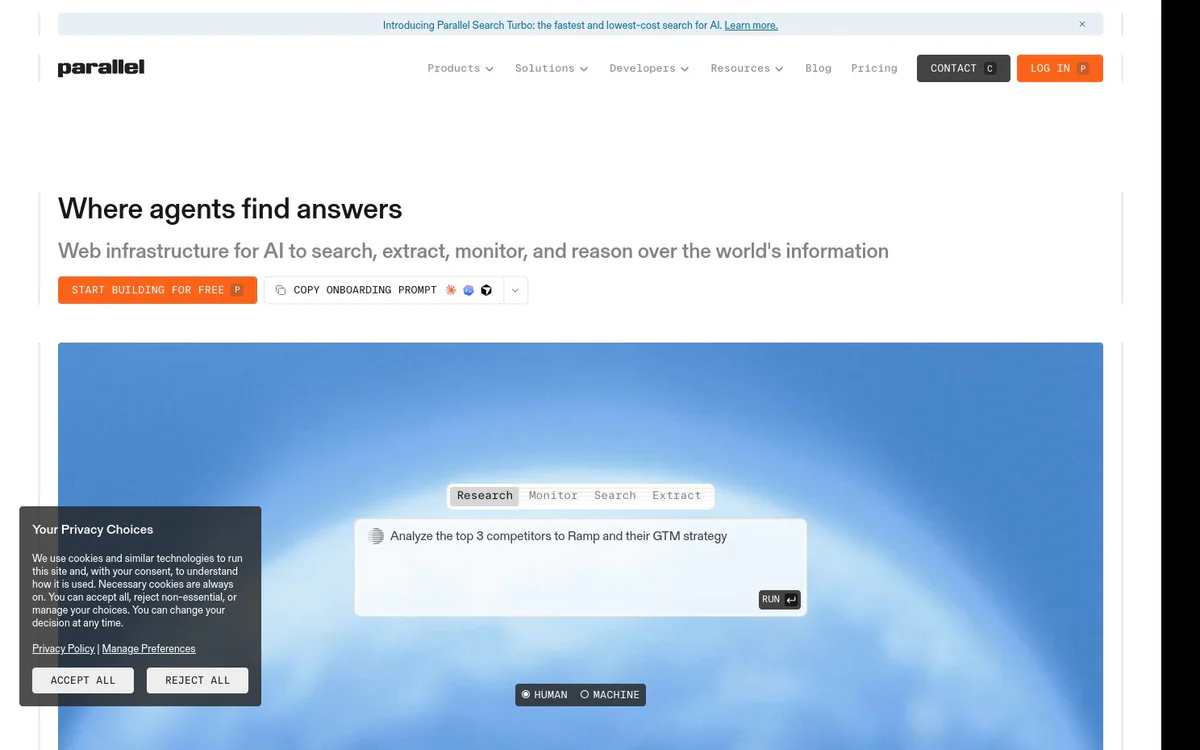This screenshot has width=1200, height=750.
Task: Switch to the Extract tab
Action: (x=677, y=496)
